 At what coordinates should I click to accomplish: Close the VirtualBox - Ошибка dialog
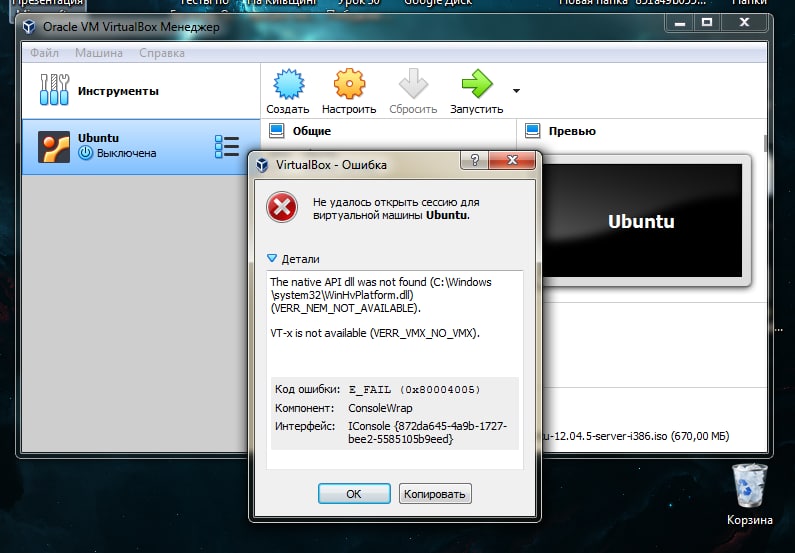coord(512,160)
